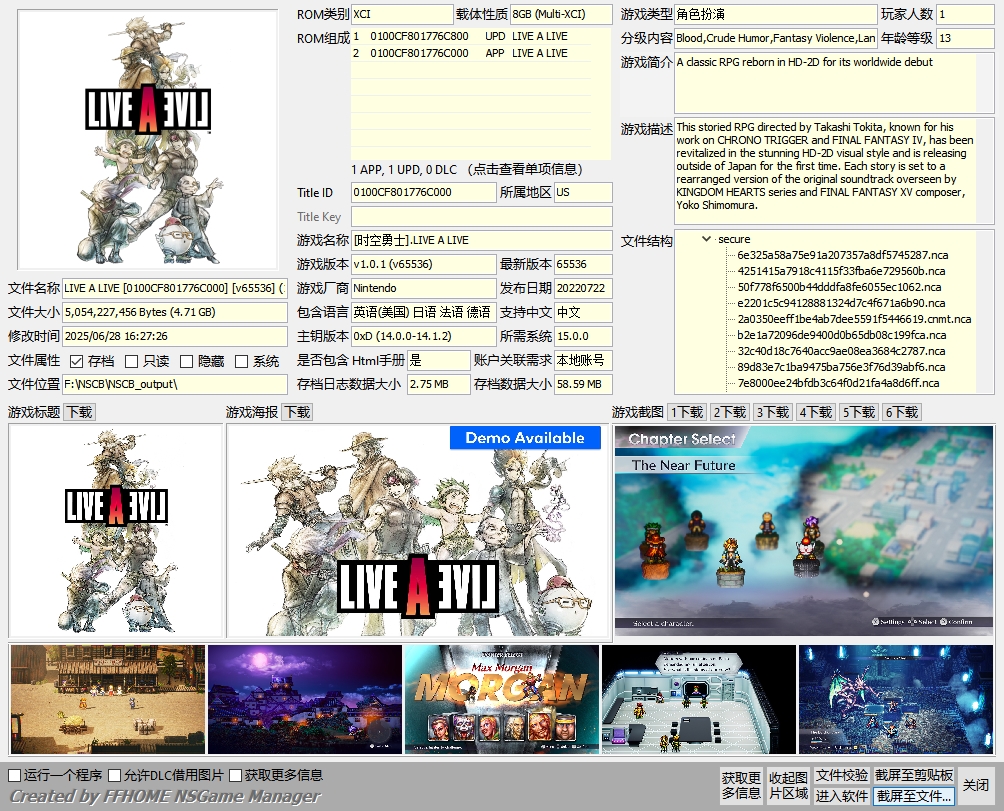Click the Title ID field 0100CF801776C000
Screen dimensions: 1004x811
pyautogui.click(x=424, y=193)
